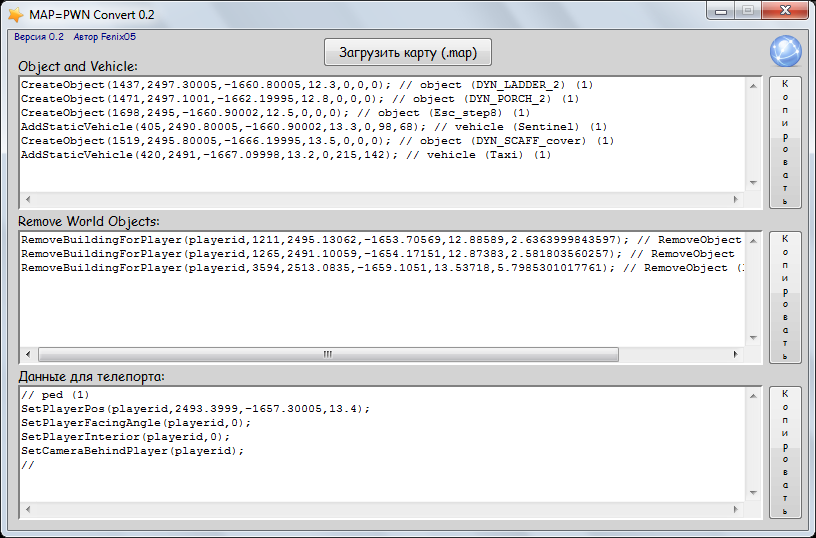Copy the Данные для телепорта output

[785, 452]
